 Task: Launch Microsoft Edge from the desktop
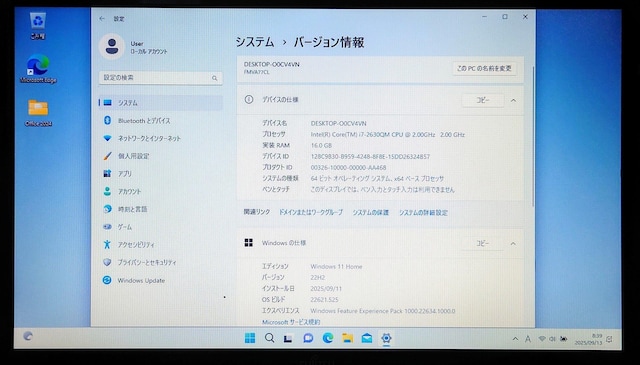[38, 69]
